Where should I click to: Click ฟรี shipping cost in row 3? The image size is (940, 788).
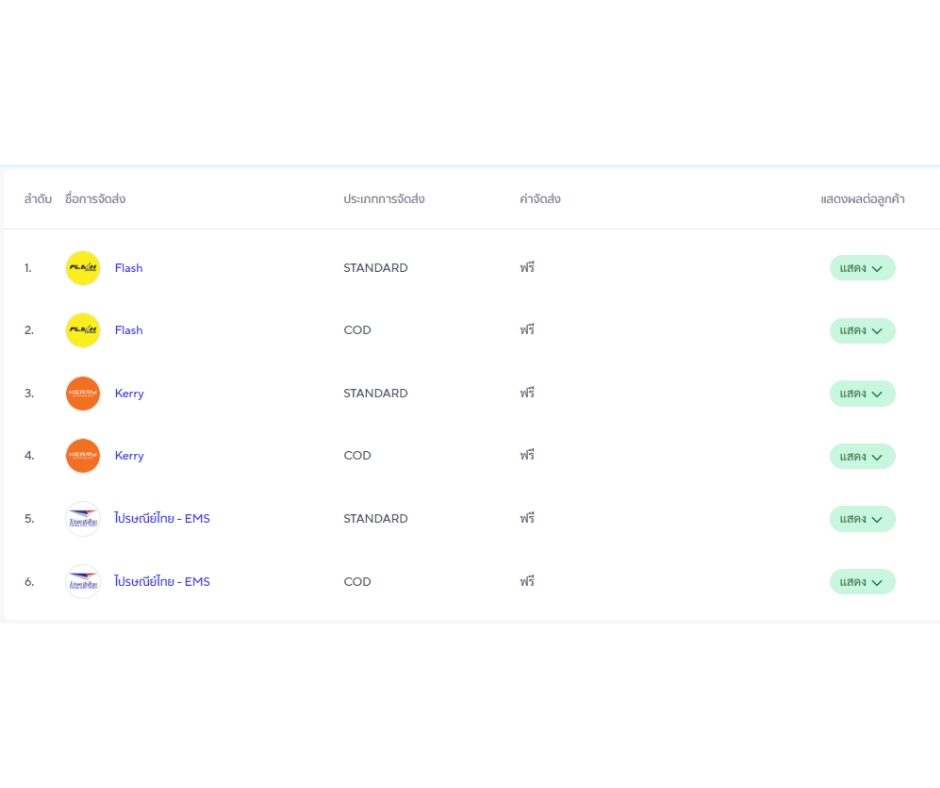[x=527, y=392]
